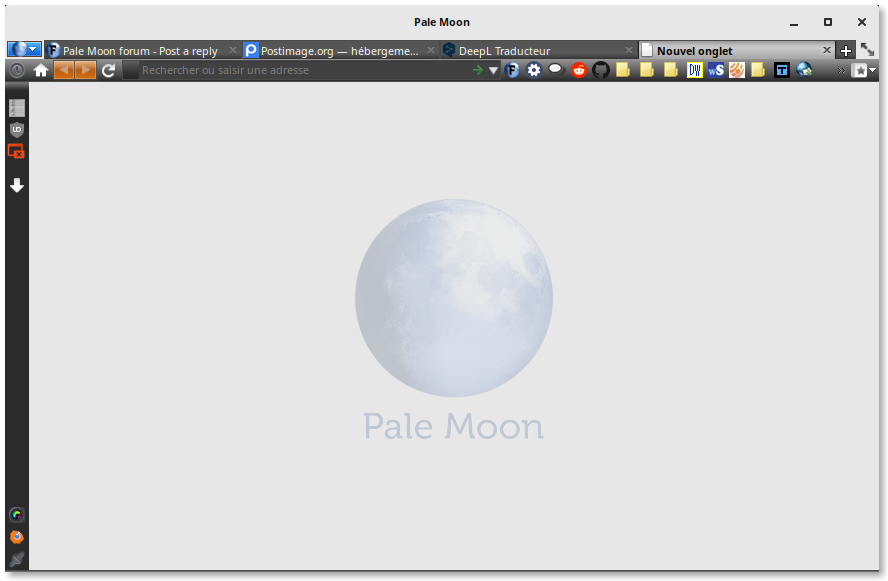Open the middle of three adjacent folder bookmarks
The height and width of the screenshot is (581, 888).
647,70
